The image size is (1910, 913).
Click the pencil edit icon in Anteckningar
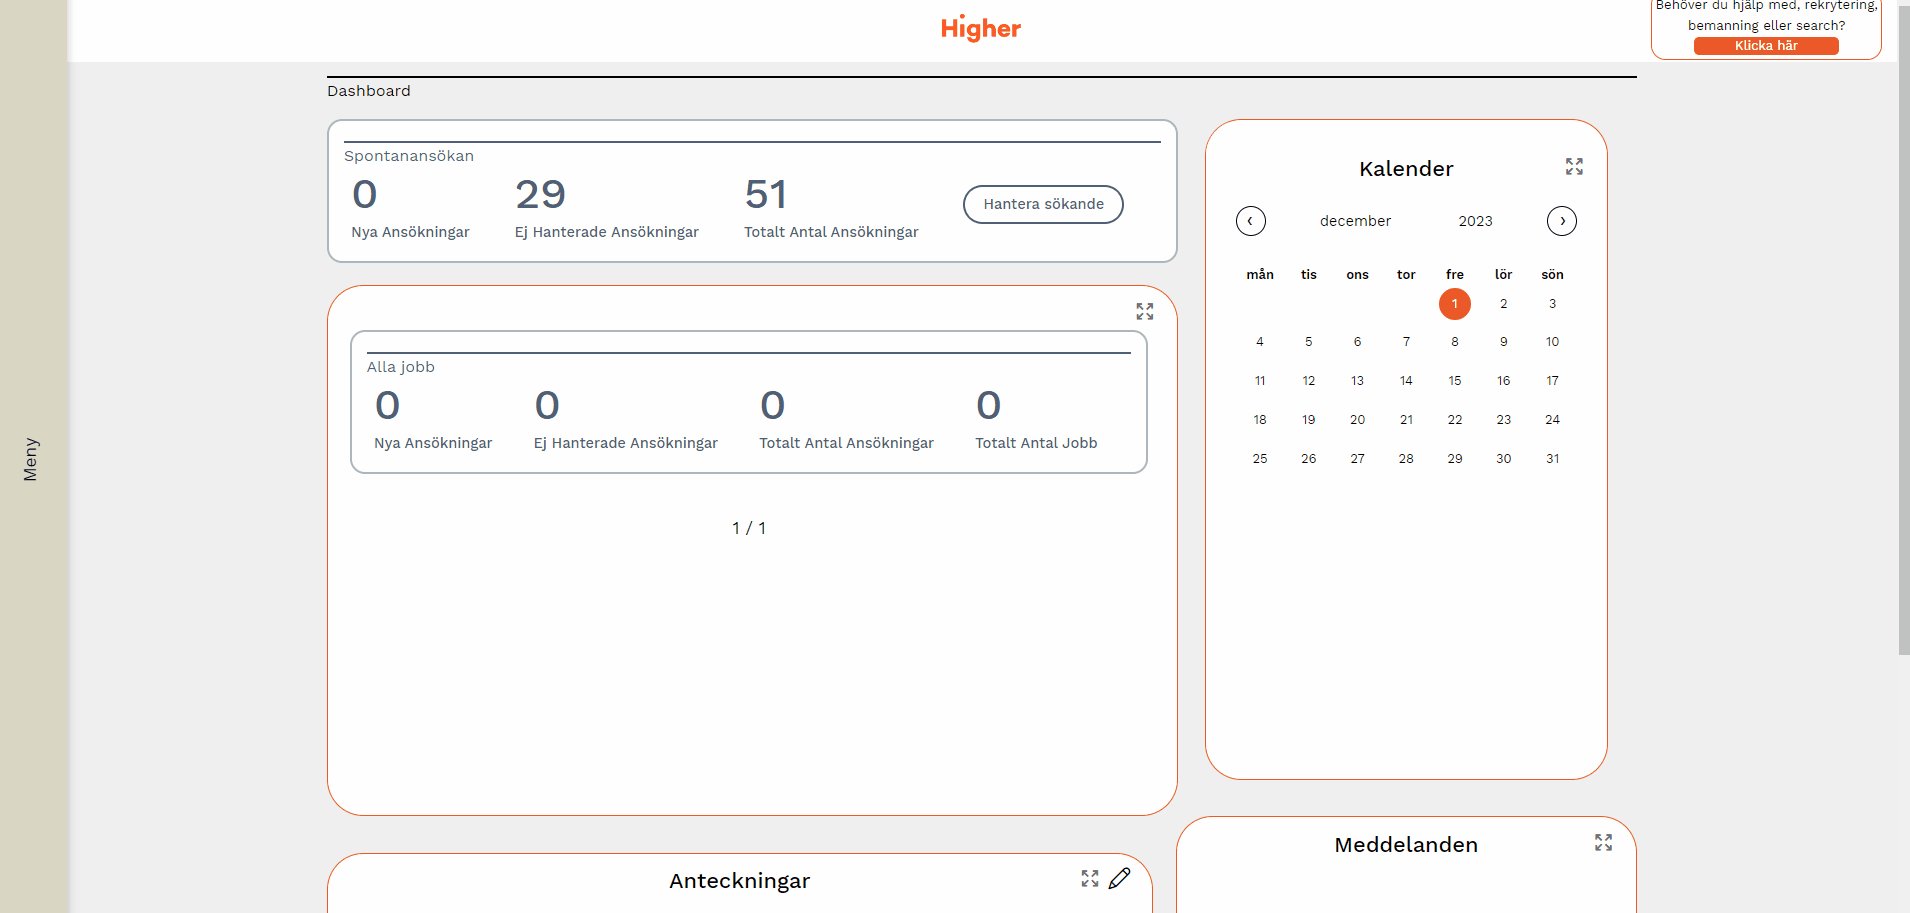point(1120,878)
